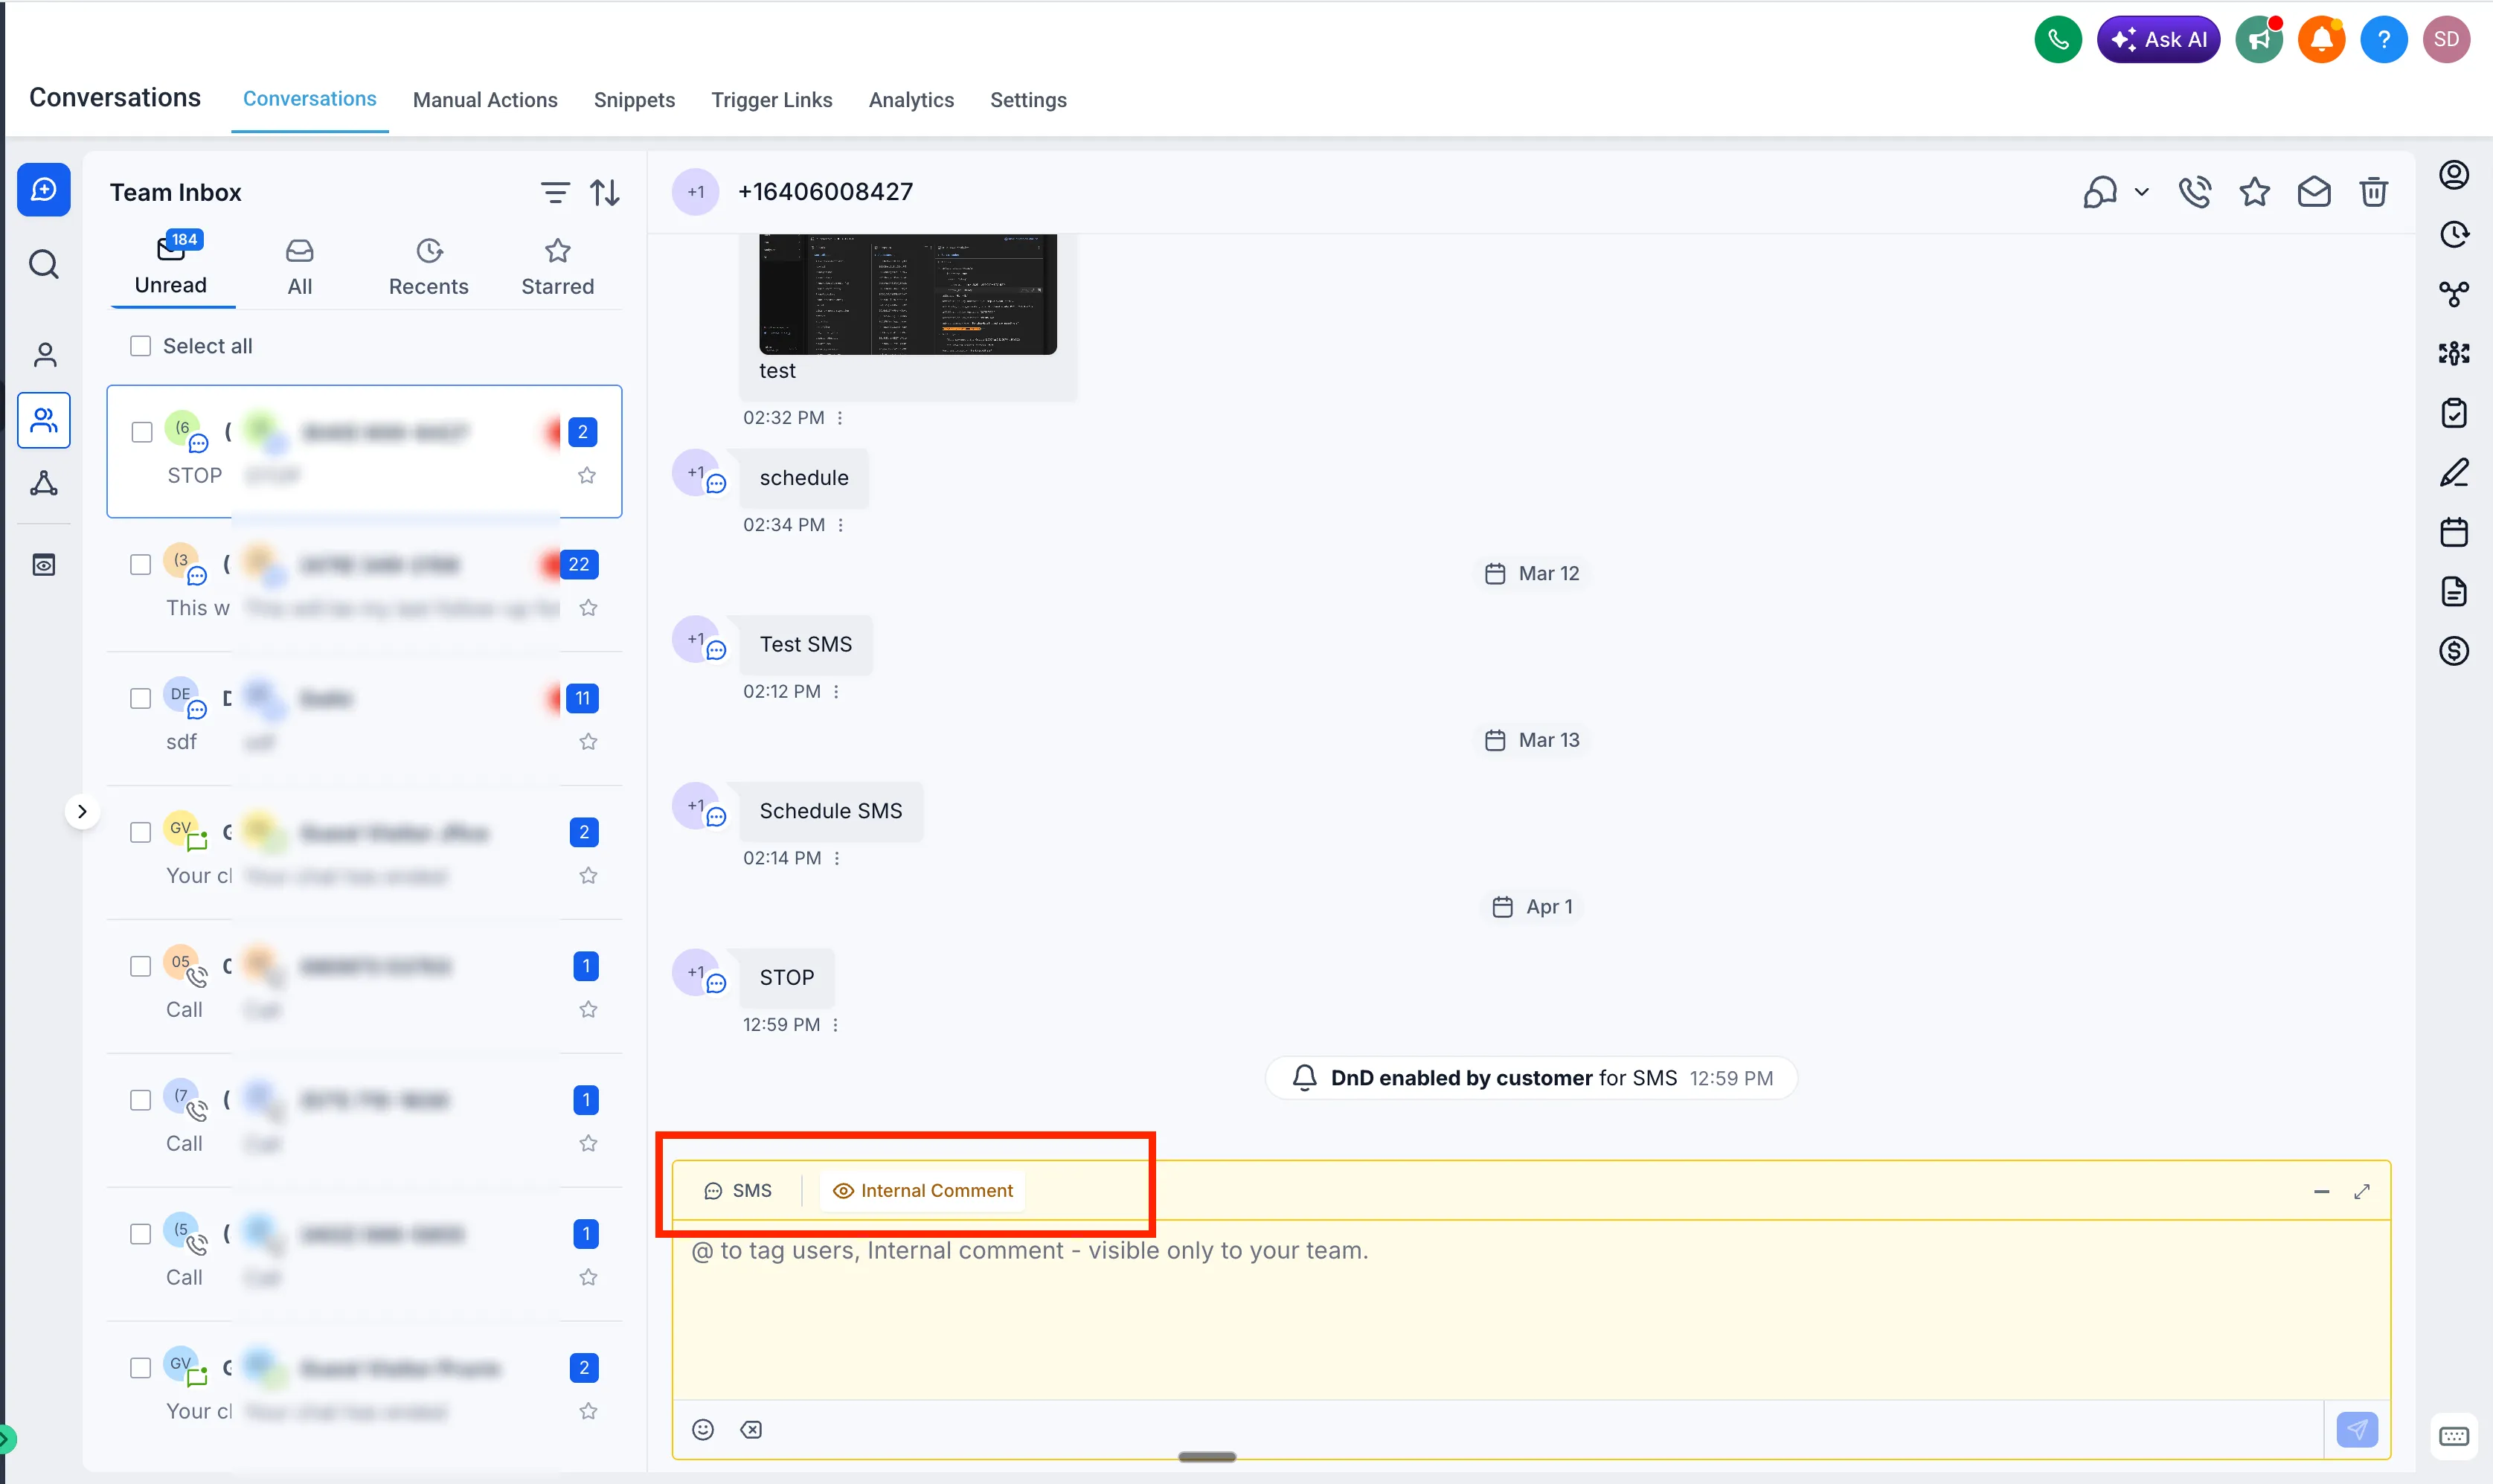Viewport: 2493px width, 1484px height.
Task: Expand the collapsed left panel chevron
Action: [x=83, y=810]
